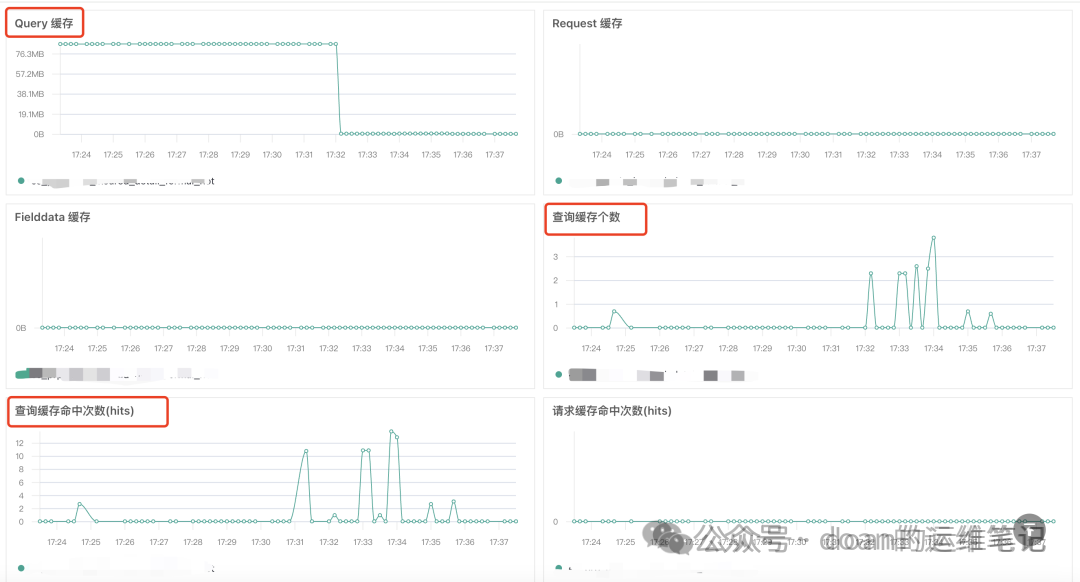Click 17:30 on the Request 缓存 time axis
The height and width of the screenshot is (582, 1080).
point(800,155)
